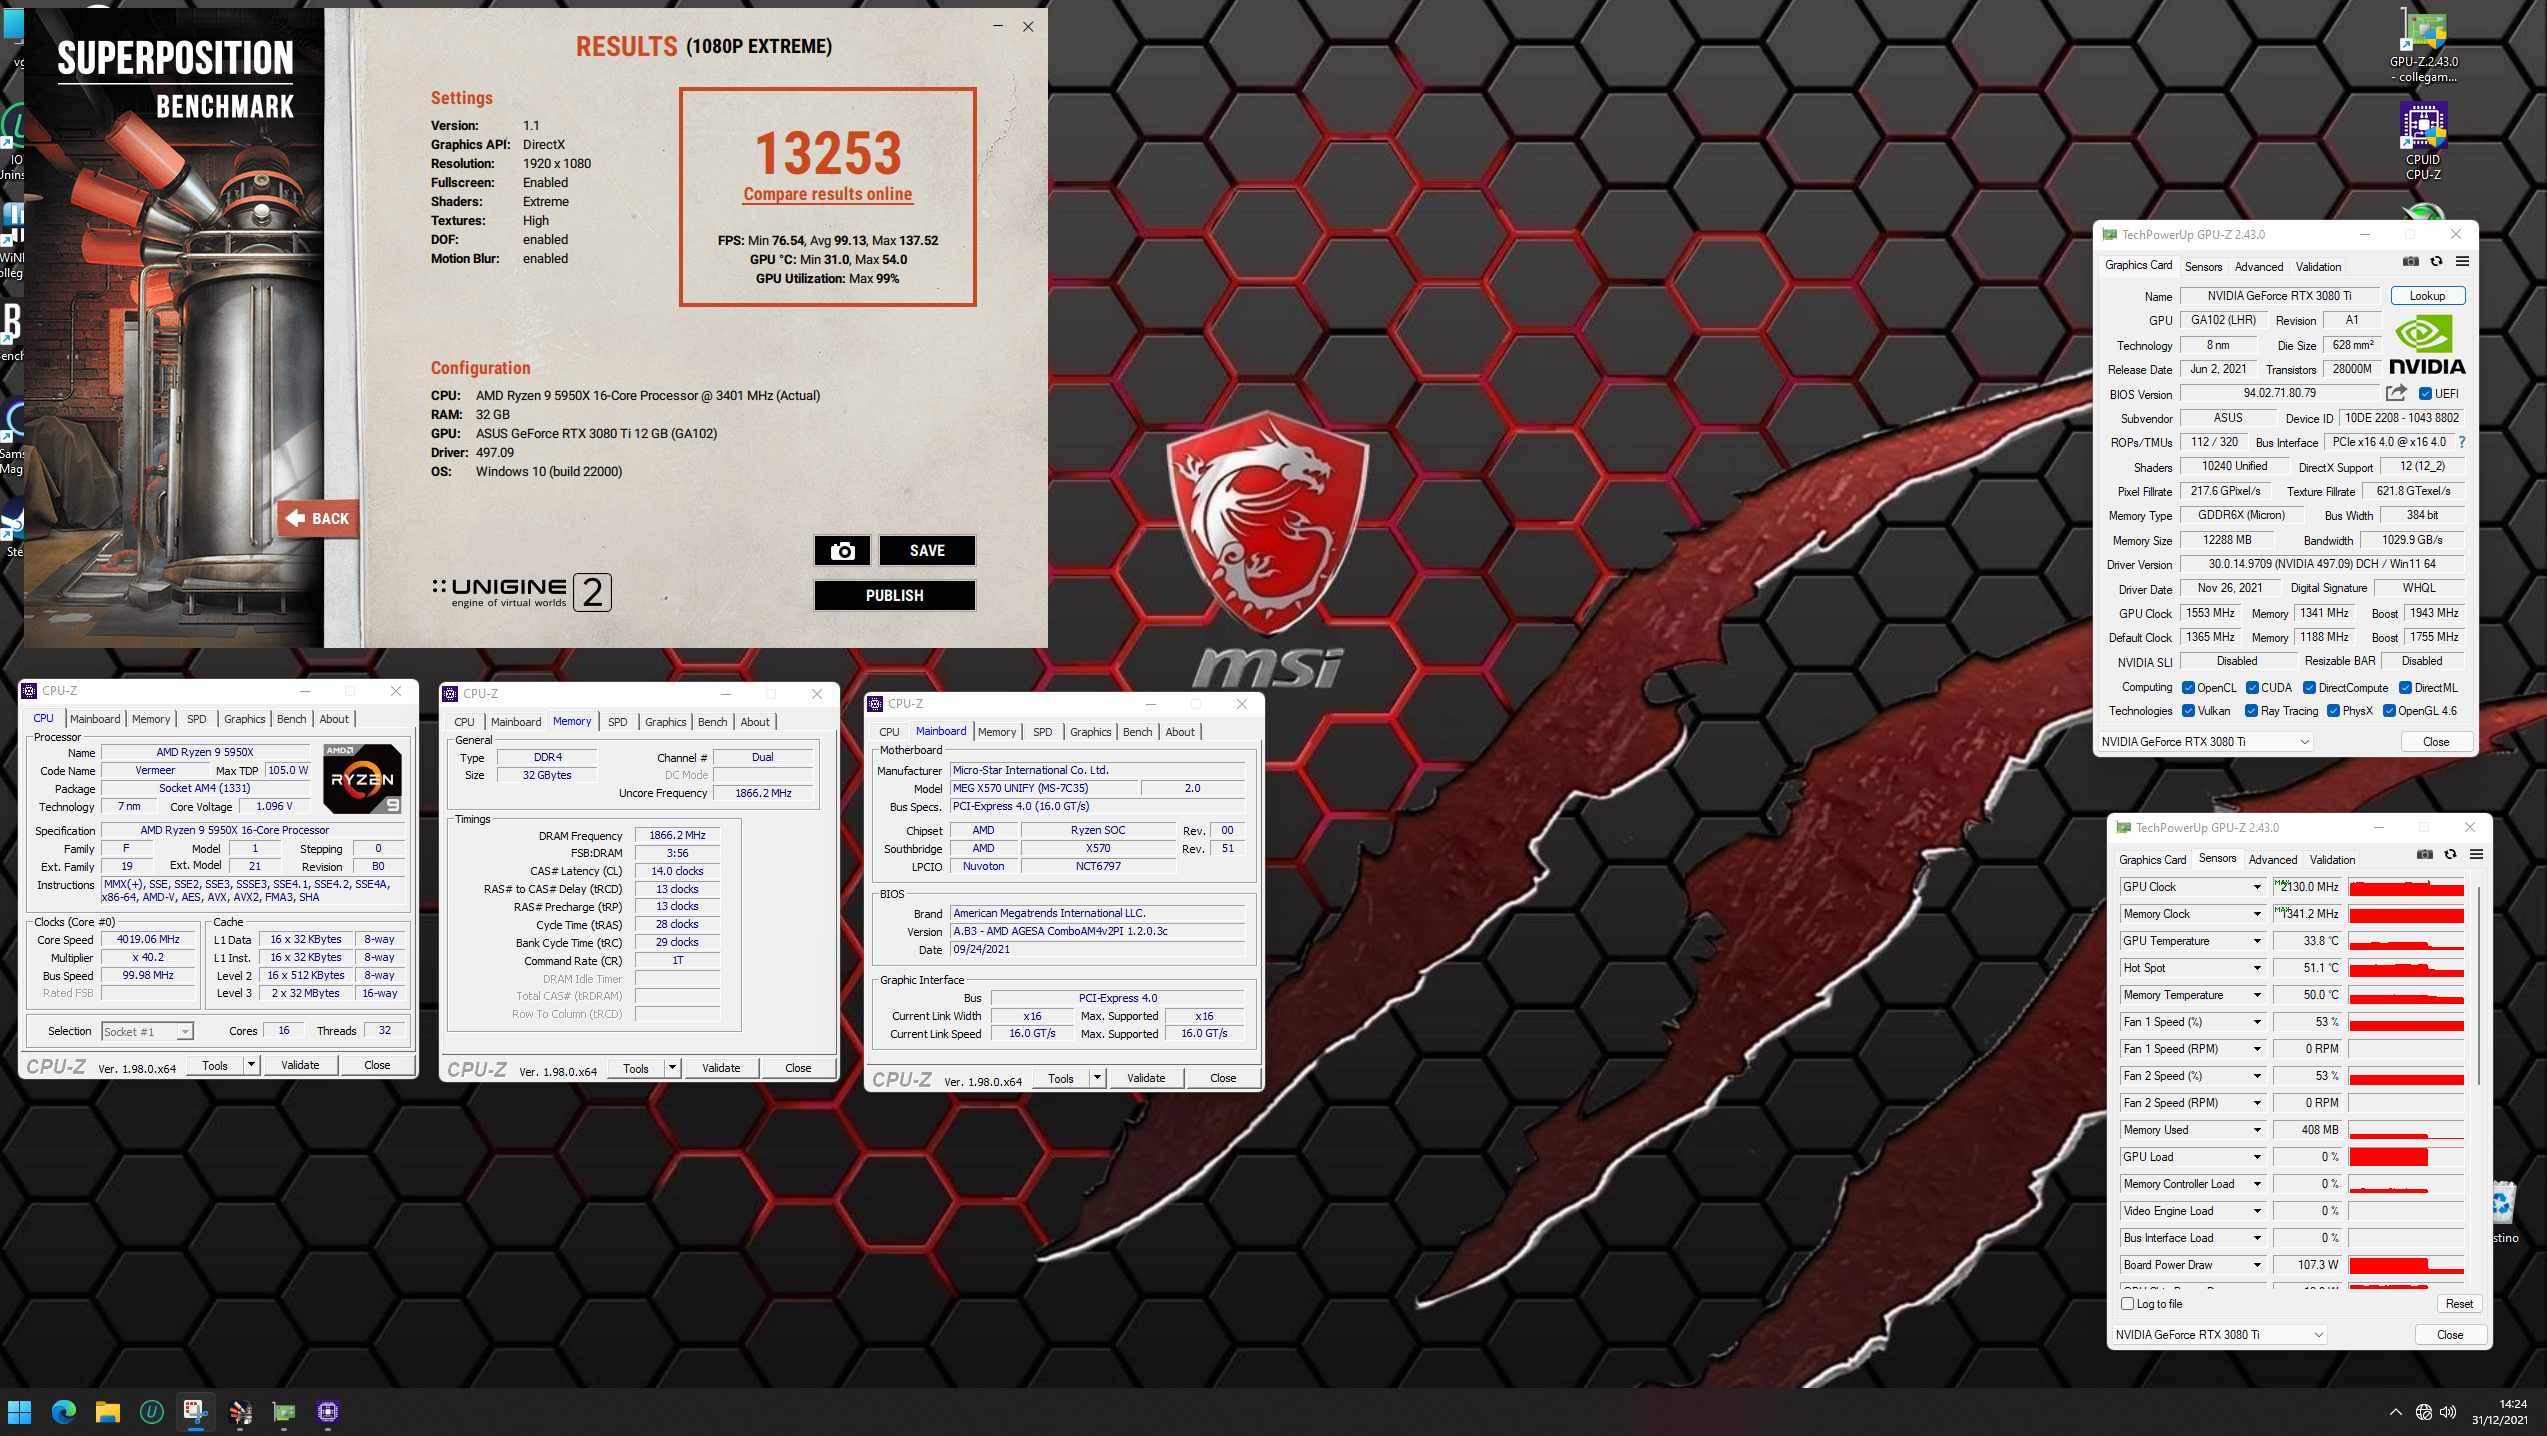Toggle the Ray Tracing checkbox
Screen dimensions: 2547x1436
[x=2252, y=711]
